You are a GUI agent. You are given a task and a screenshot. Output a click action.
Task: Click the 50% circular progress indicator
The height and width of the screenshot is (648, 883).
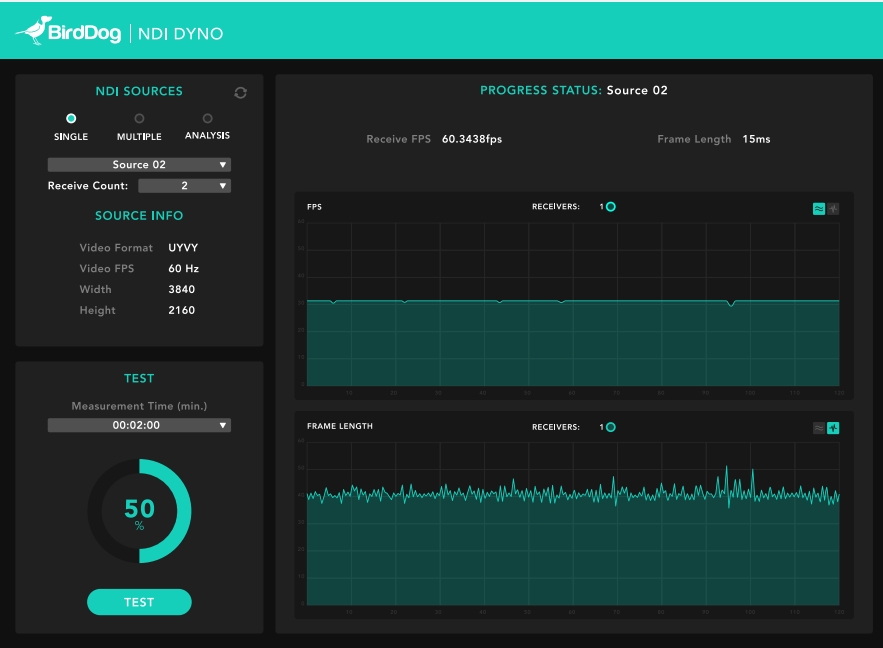pyautogui.click(x=139, y=511)
